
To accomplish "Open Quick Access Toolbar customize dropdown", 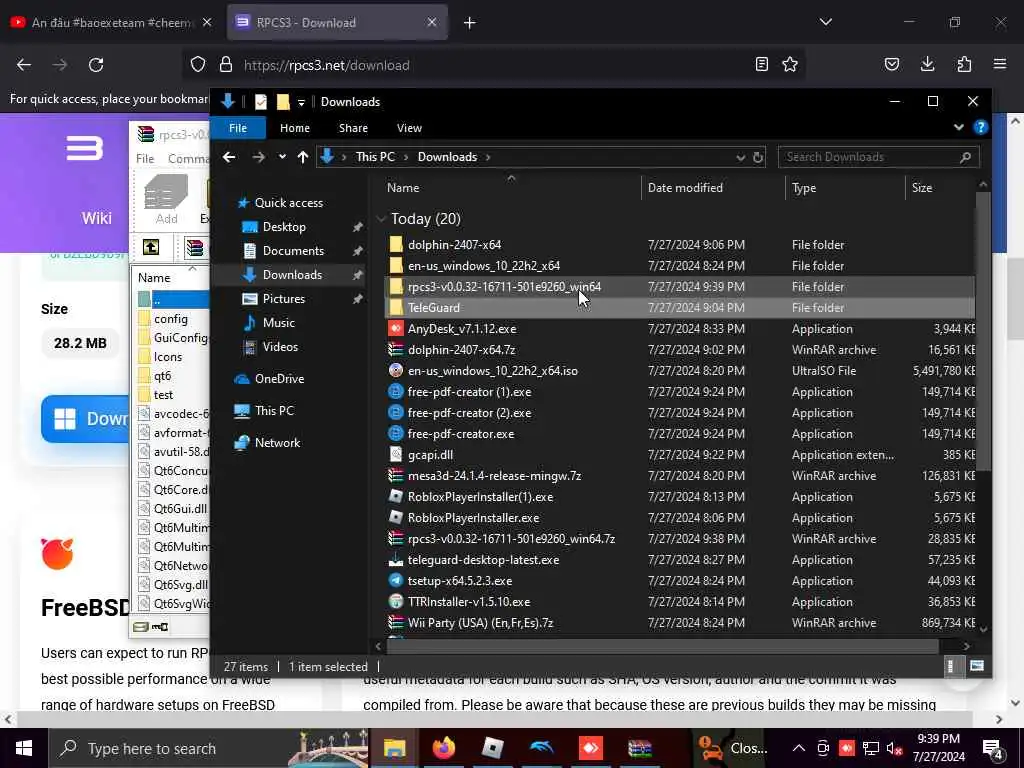I will (x=301, y=103).
